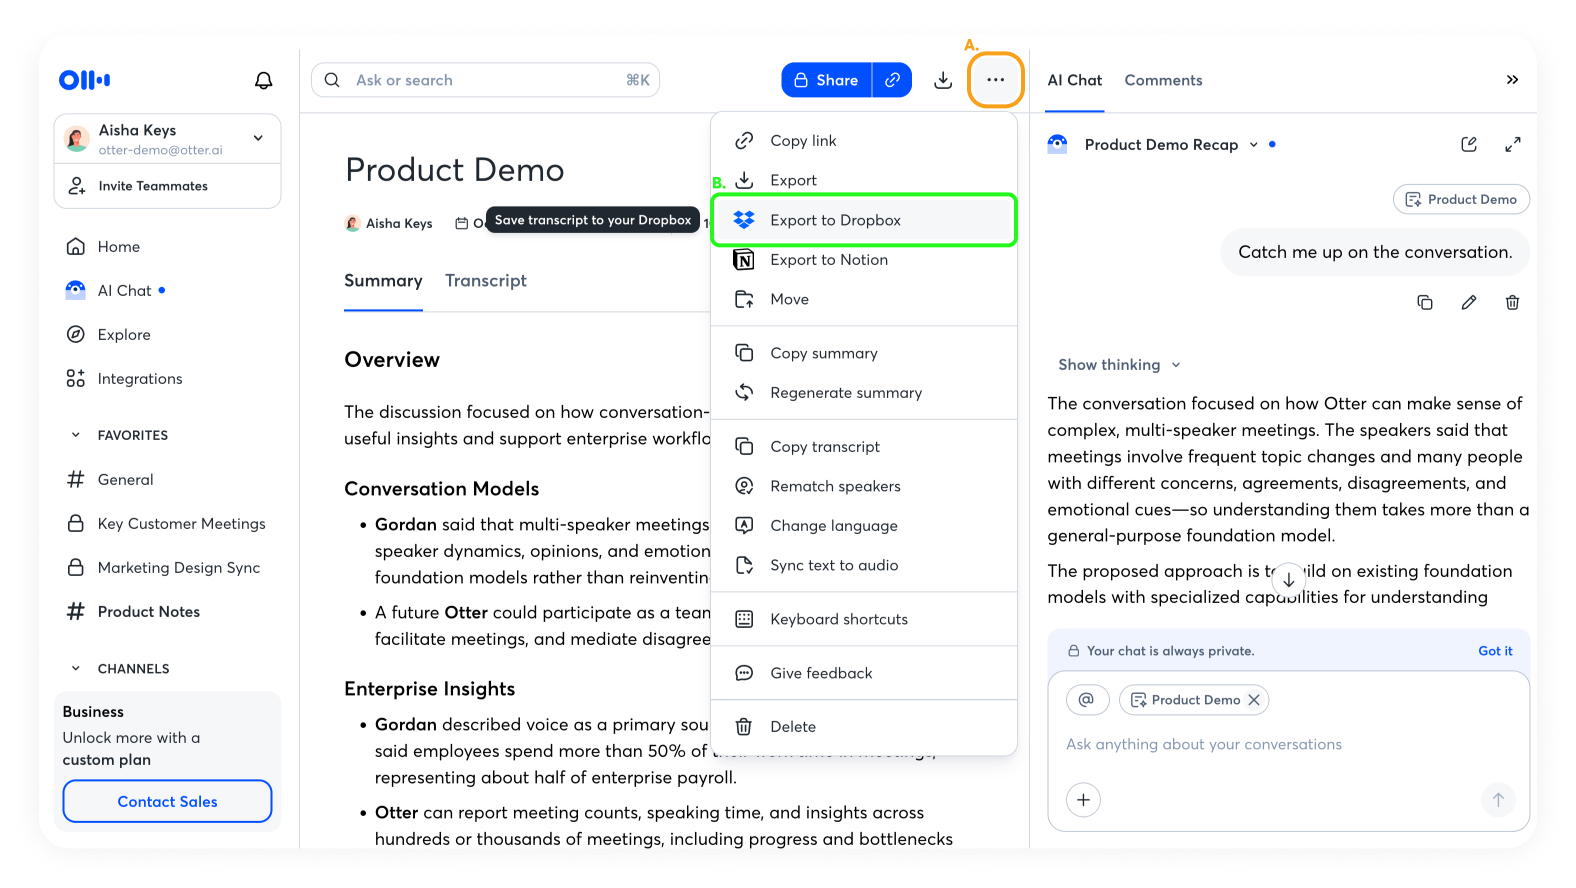Expand the AI chat panel to full size

coord(1513,145)
